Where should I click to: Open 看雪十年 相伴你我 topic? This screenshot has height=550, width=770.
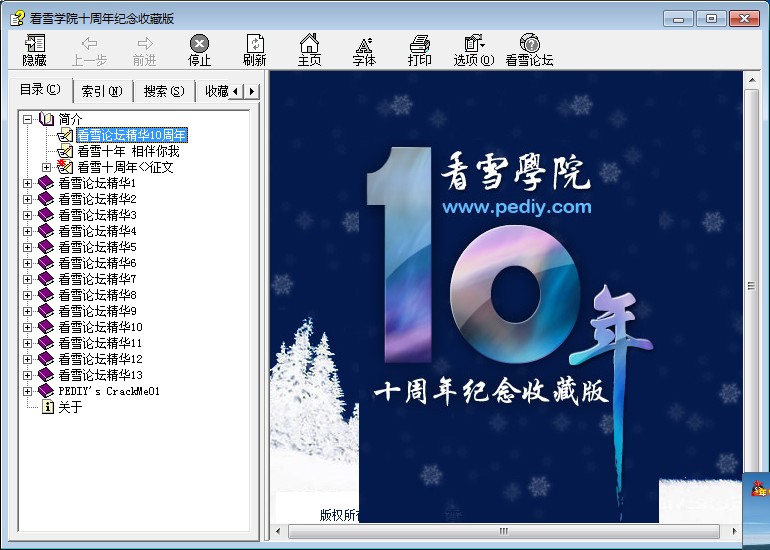128,151
